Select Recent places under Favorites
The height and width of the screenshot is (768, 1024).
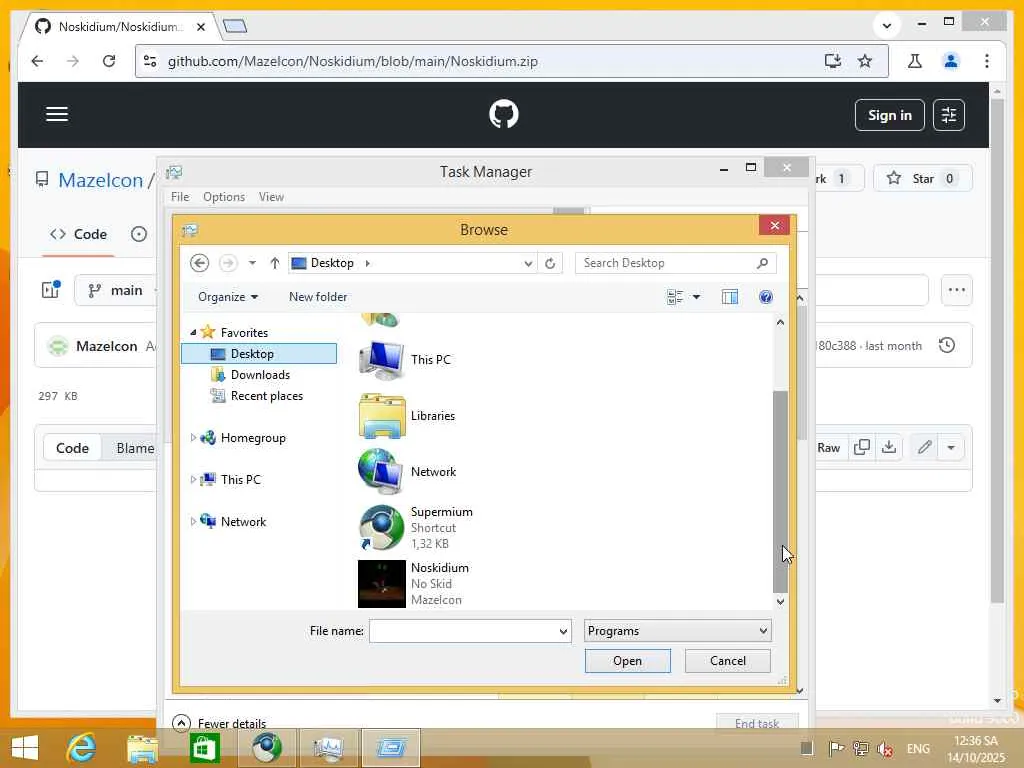(266, 396)
